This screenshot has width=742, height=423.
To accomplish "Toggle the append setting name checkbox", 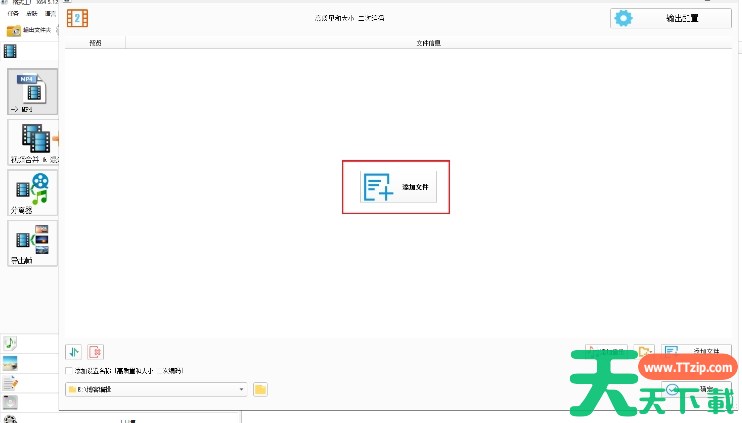I will pyautogui.click(x=68, y=371).
